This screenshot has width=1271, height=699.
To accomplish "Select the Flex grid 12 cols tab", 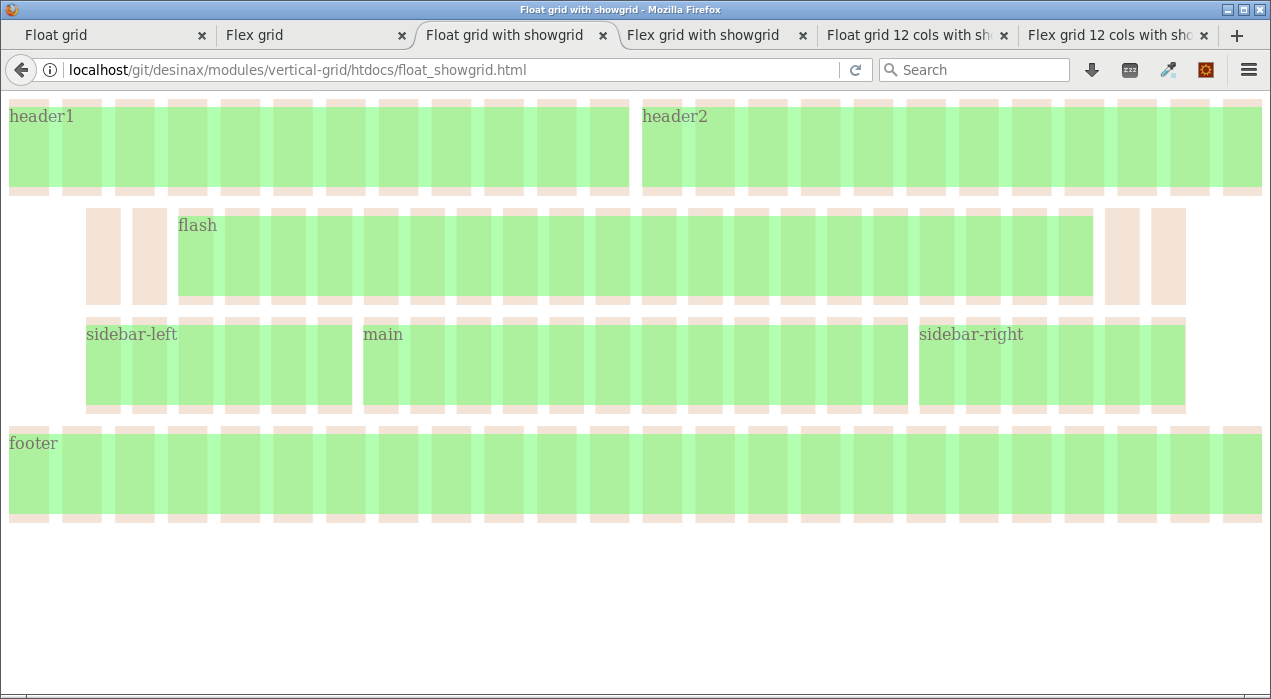I will pos(1118,35).
